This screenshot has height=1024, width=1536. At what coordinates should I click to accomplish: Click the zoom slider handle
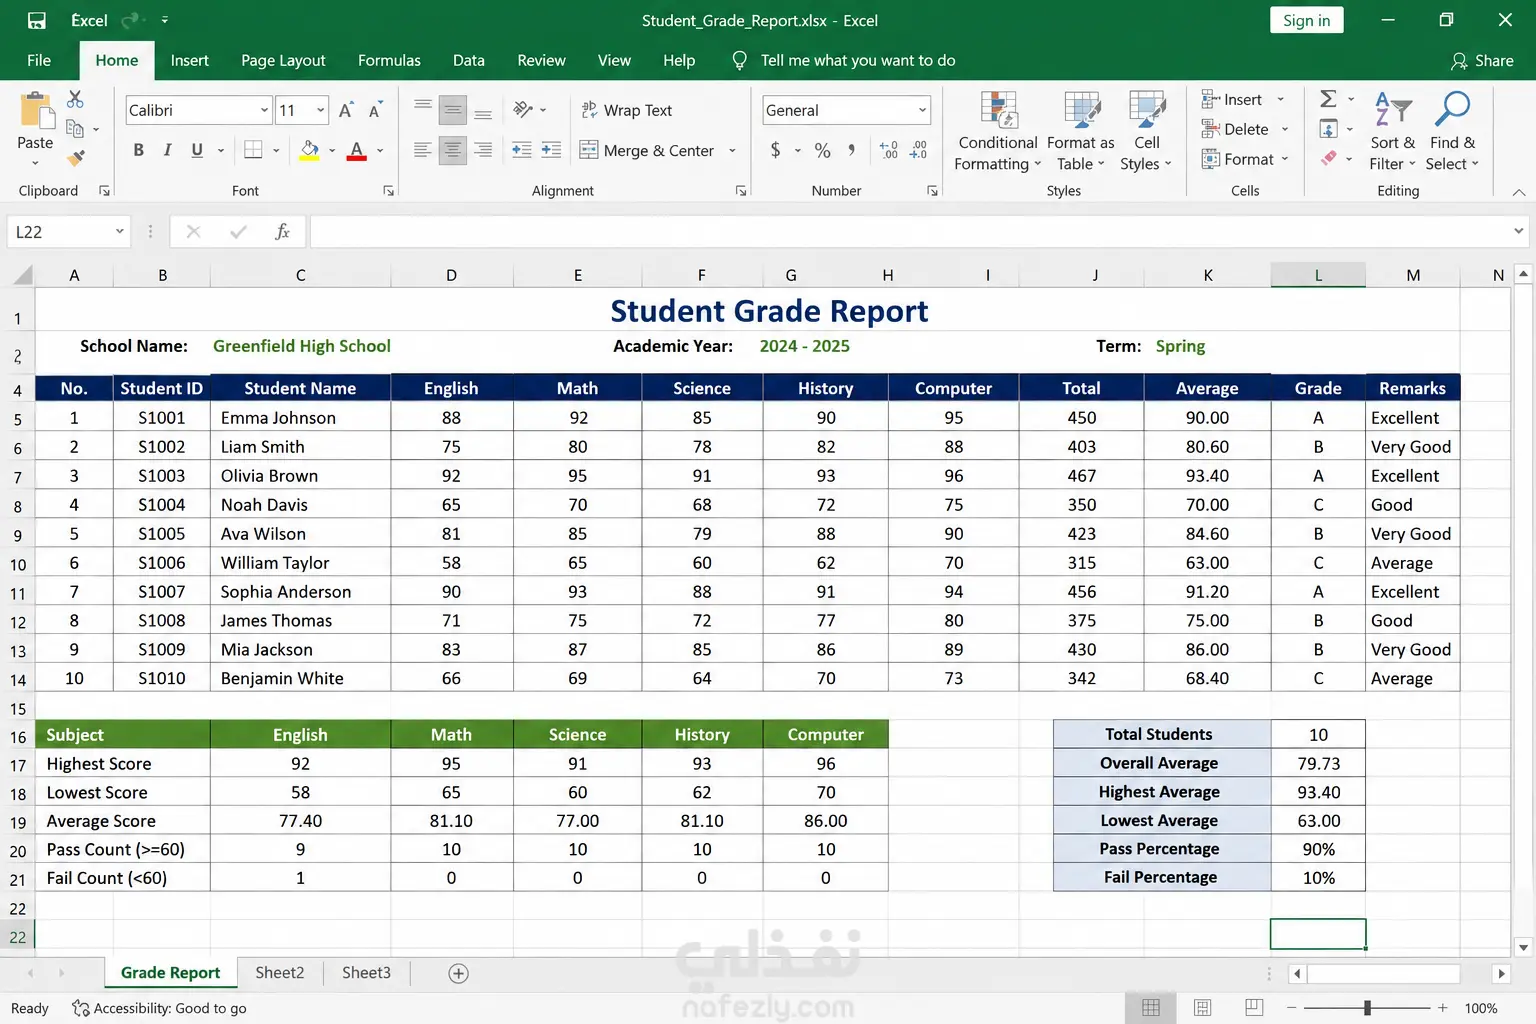point(1367,1008)
